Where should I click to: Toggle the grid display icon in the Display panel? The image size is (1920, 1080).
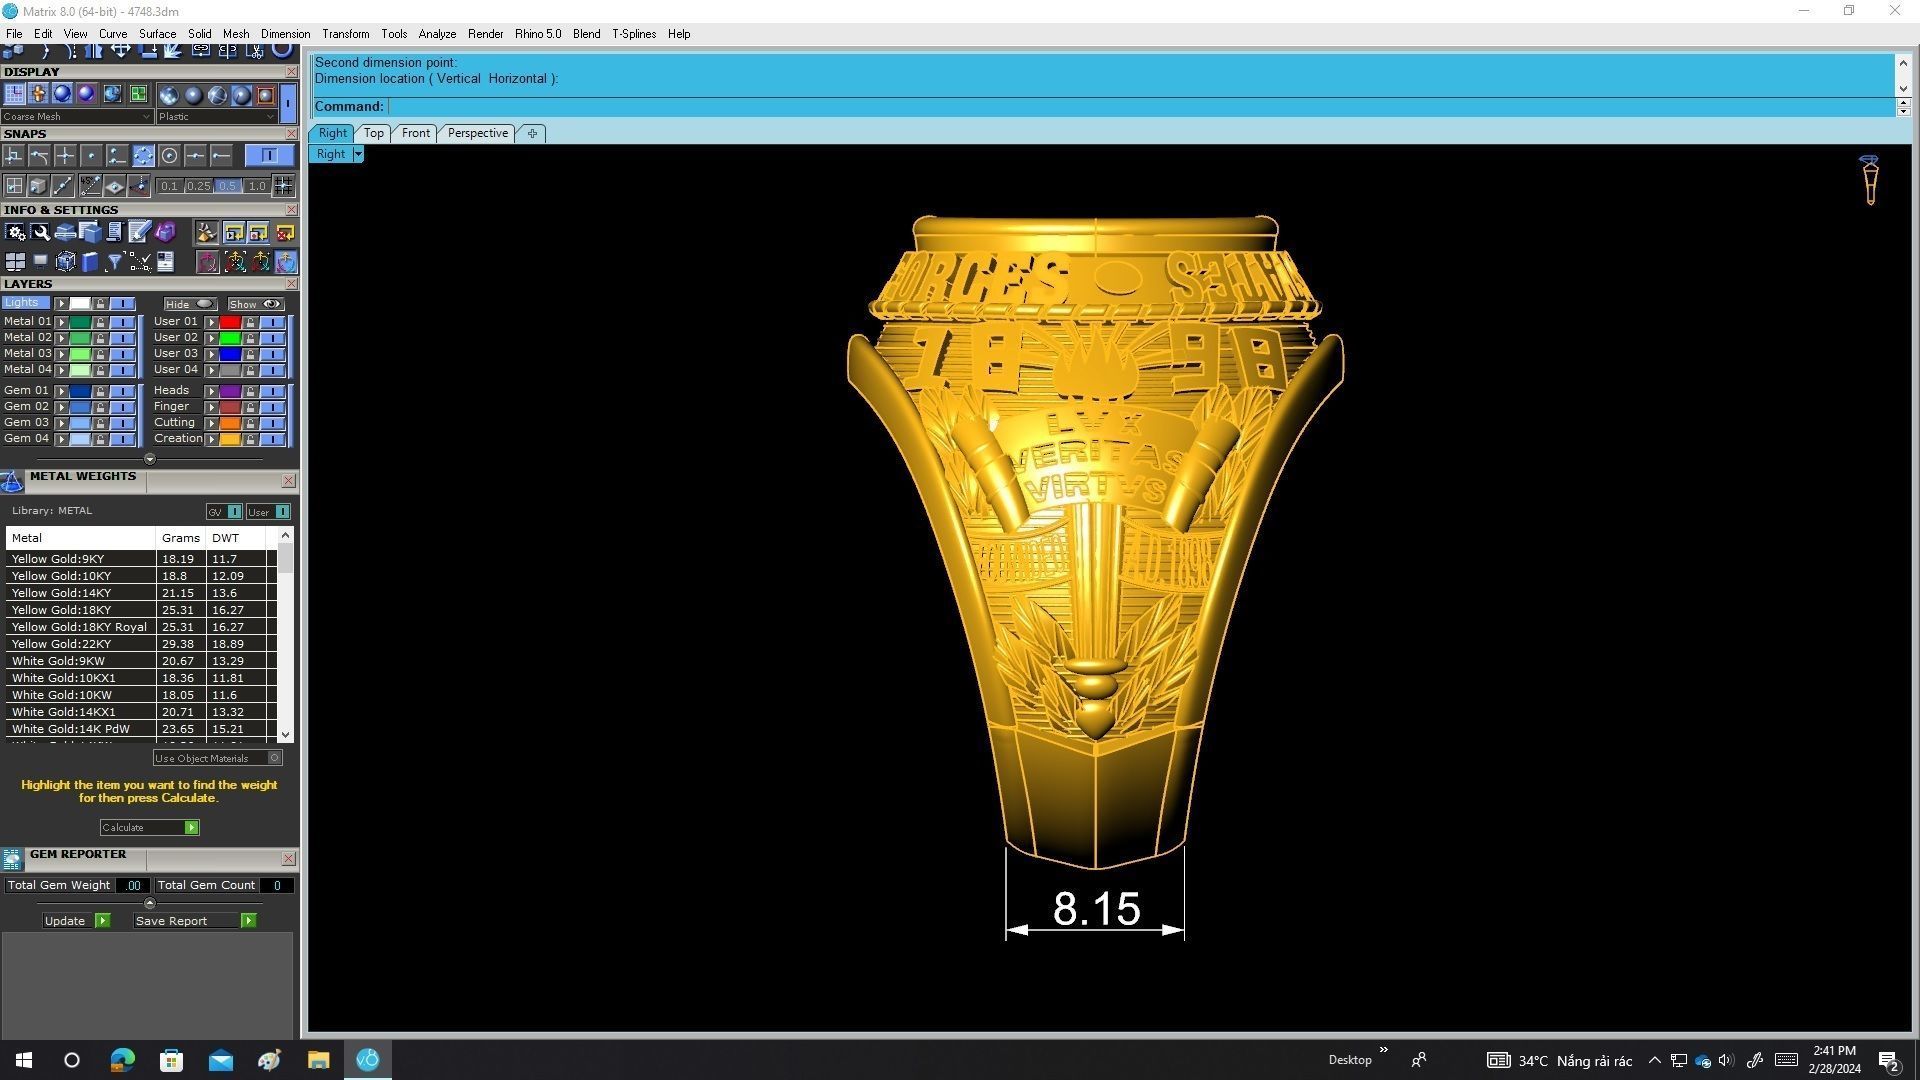pyautogui.click(x=14, y=94)
